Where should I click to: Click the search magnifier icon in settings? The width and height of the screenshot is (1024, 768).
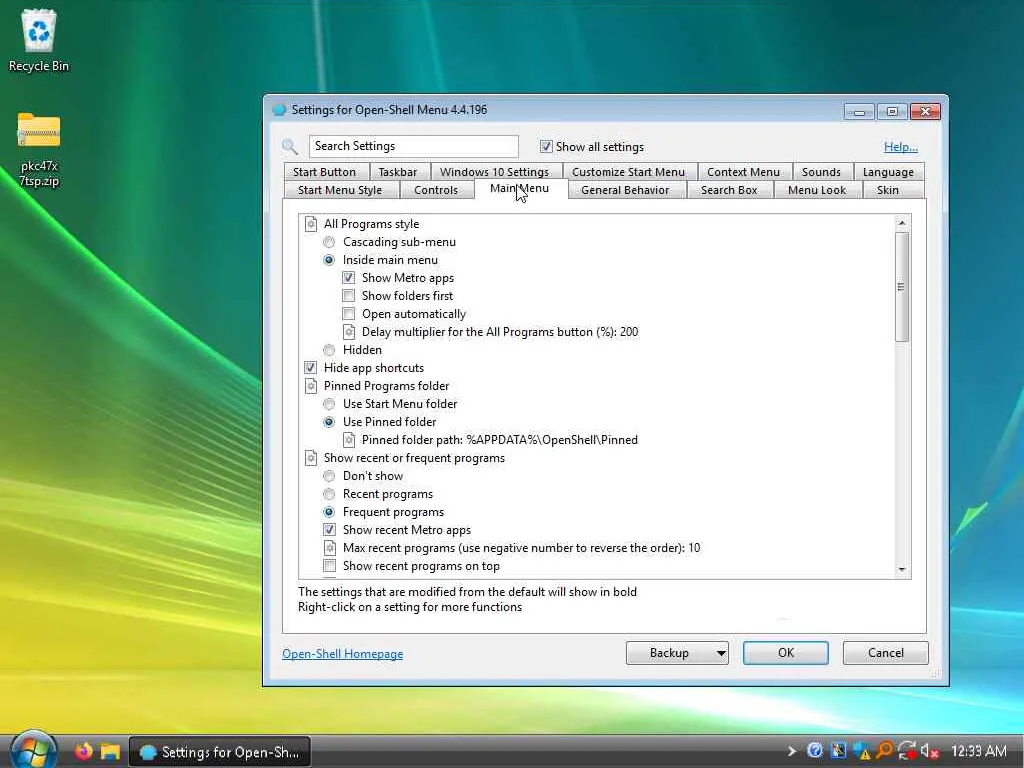[x=290, y=146]
